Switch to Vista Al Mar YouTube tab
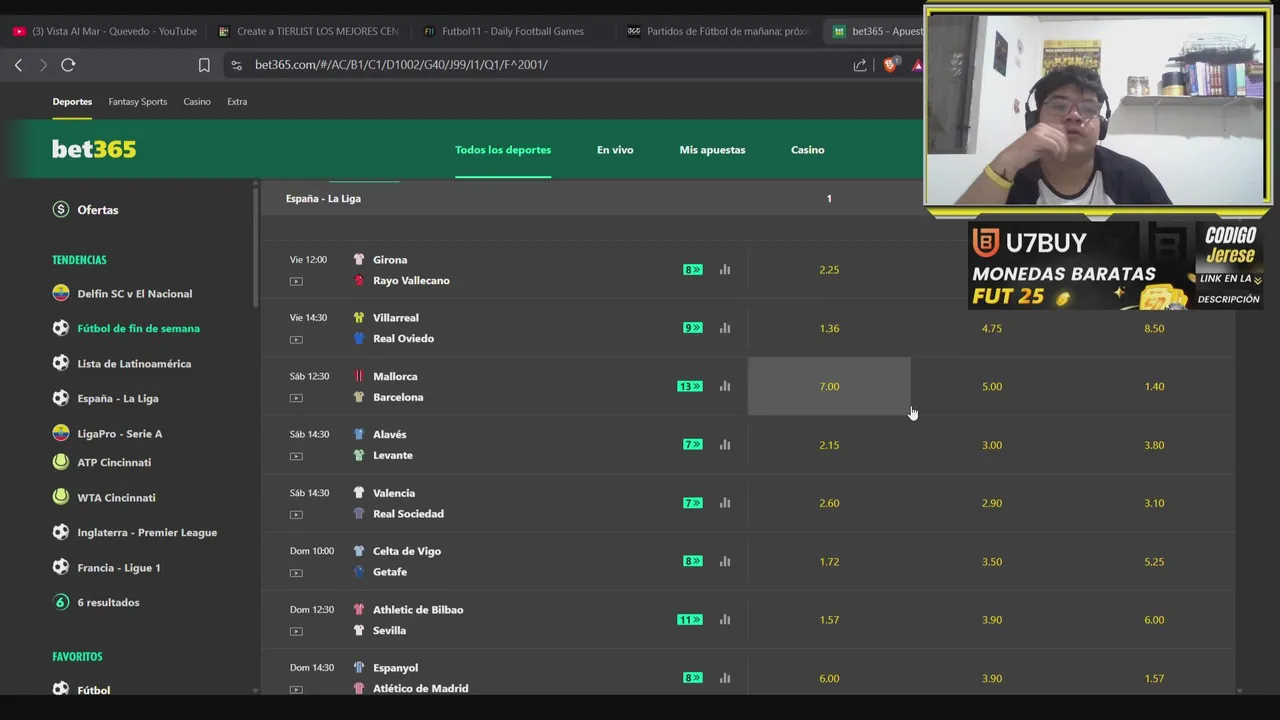1280x720 pixels. [x=104, y=31]
